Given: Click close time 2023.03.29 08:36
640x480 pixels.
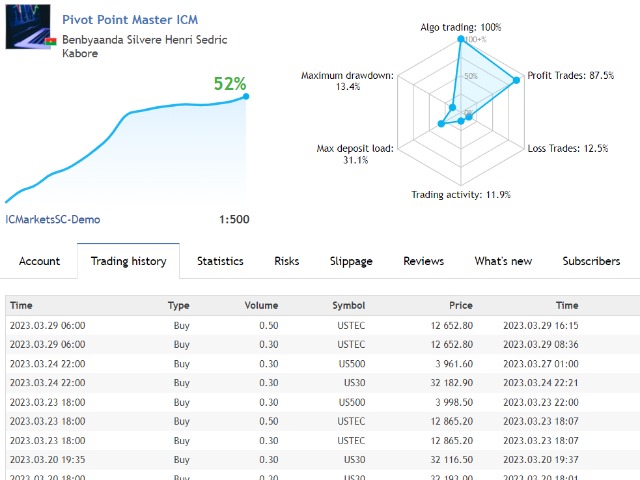Looking at the screenshot, I should [x=540, y=344].
